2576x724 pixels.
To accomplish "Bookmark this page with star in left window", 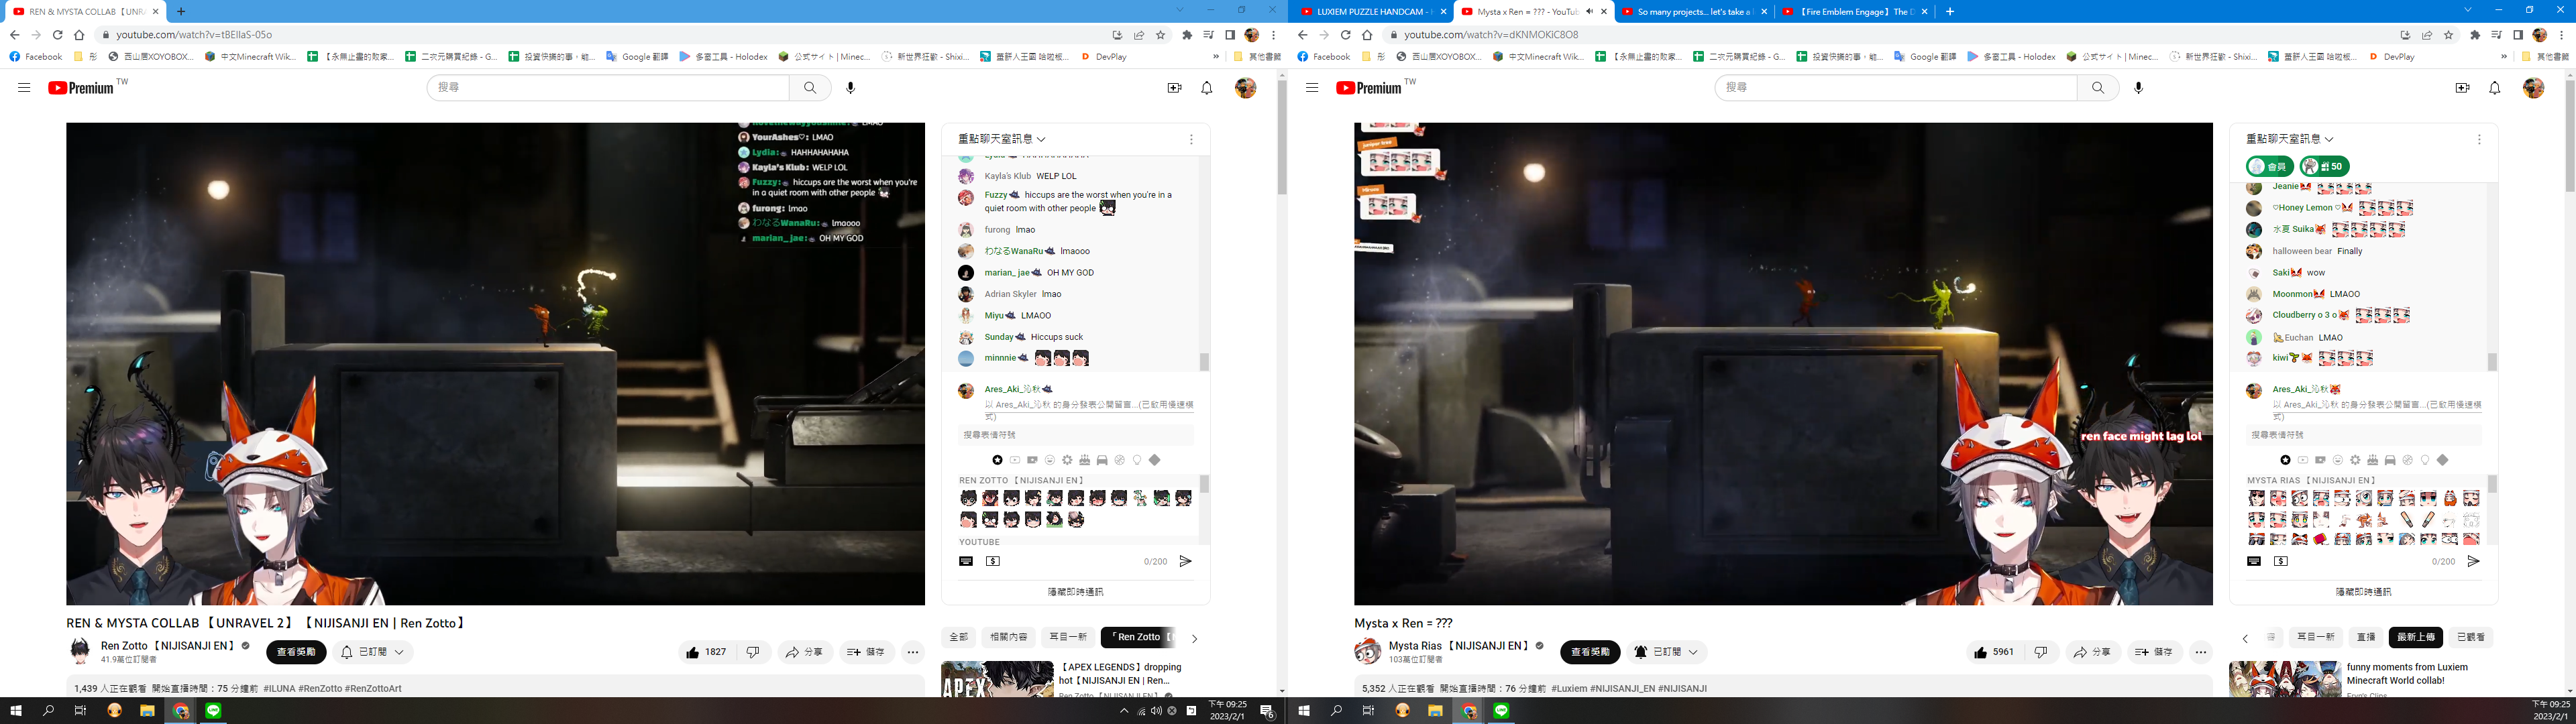I will (1161, 35).
